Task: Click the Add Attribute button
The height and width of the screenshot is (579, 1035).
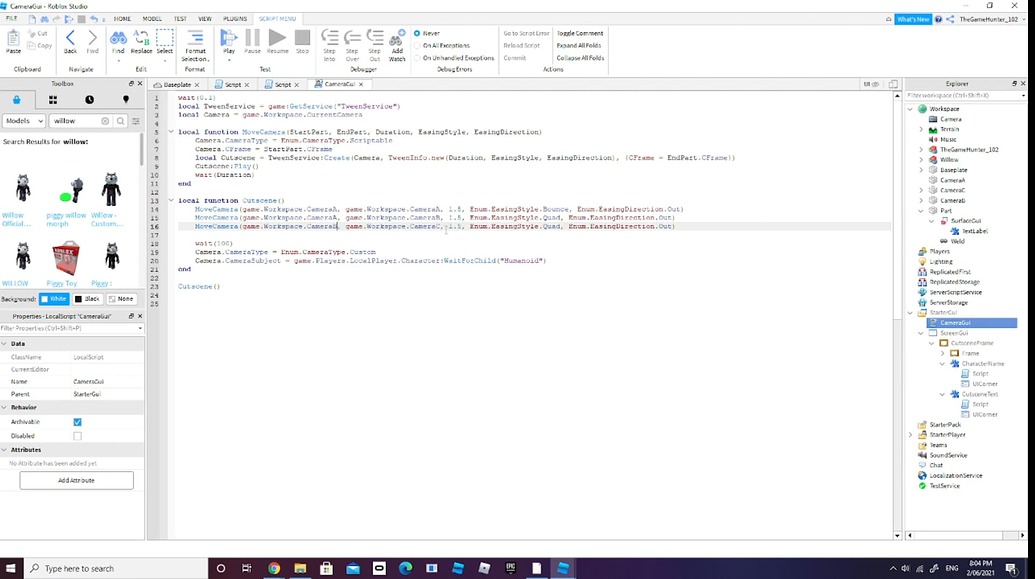Action: pyautogui.click(x=76, y=480)
